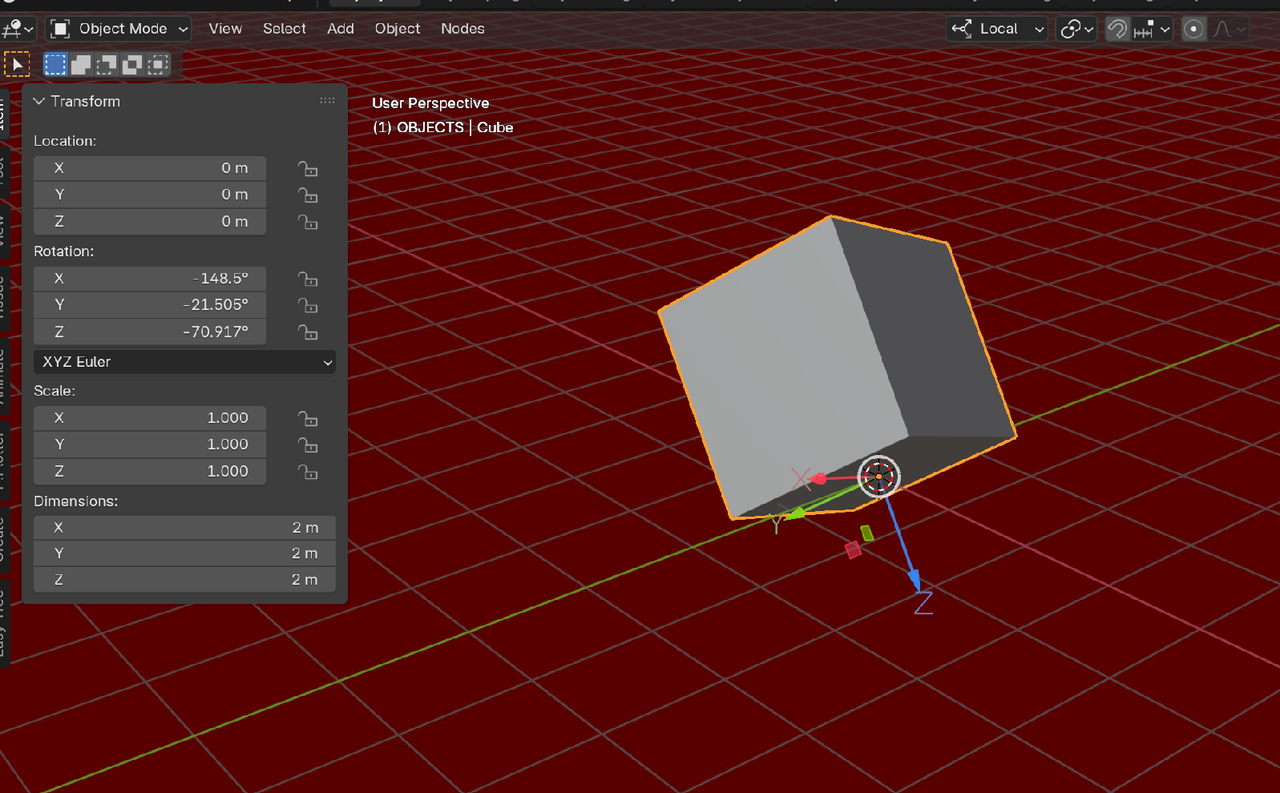1280x793 pixels.
Task: Click the panel drag grip on Transform
Action: (327, 101)
